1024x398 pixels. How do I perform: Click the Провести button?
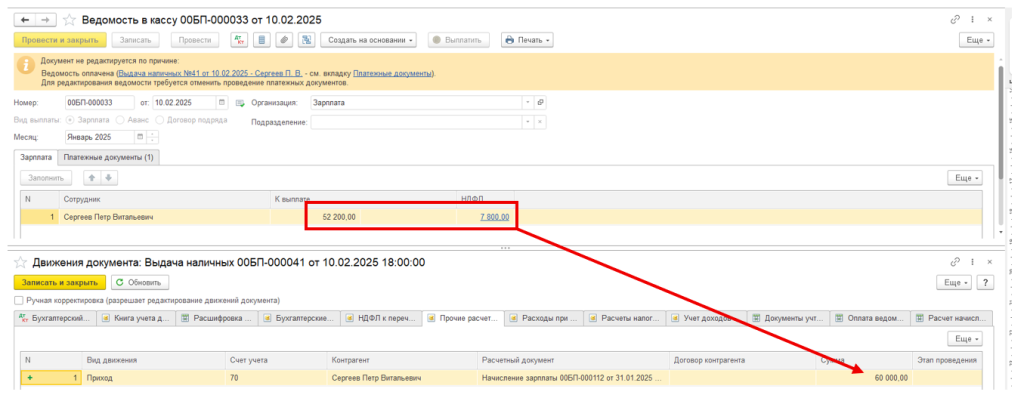(x=195, y=40)
